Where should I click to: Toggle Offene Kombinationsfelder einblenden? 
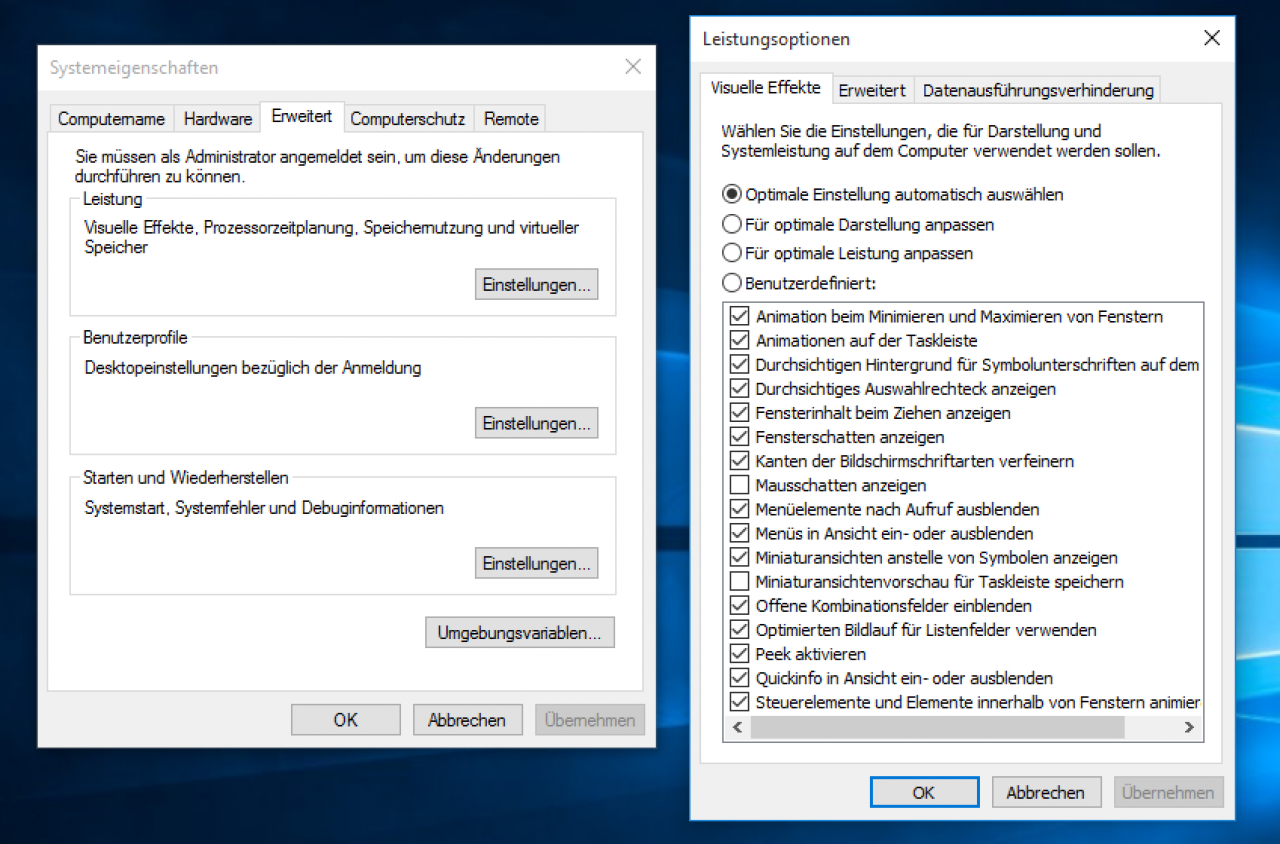[x=740, y=605]
